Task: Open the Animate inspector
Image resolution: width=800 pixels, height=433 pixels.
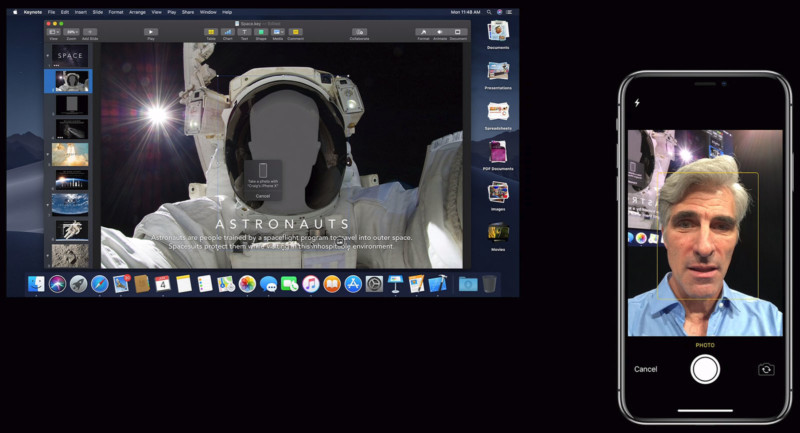Action: click(440, 32)
